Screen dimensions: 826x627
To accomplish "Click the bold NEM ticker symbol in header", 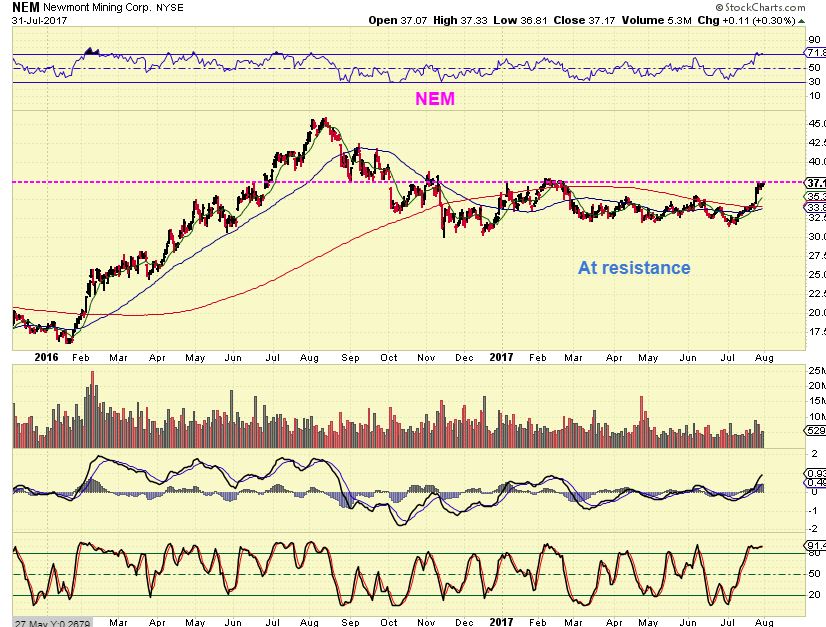I will 26,7.
